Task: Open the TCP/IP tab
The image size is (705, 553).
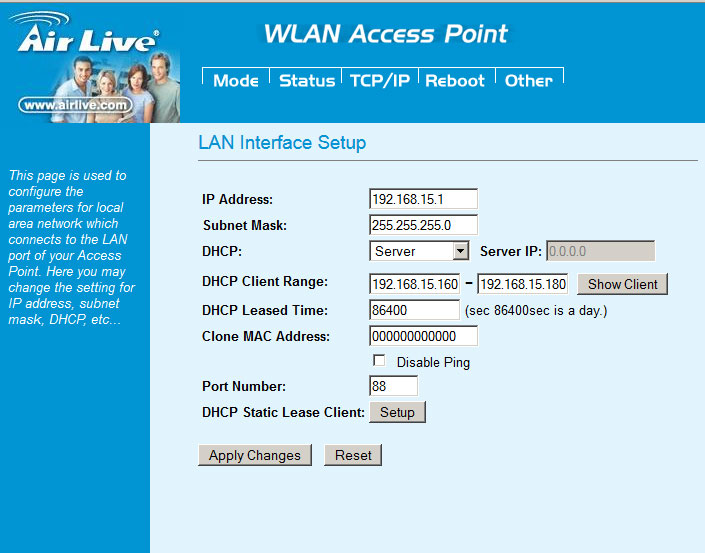Action: [380, 80]
